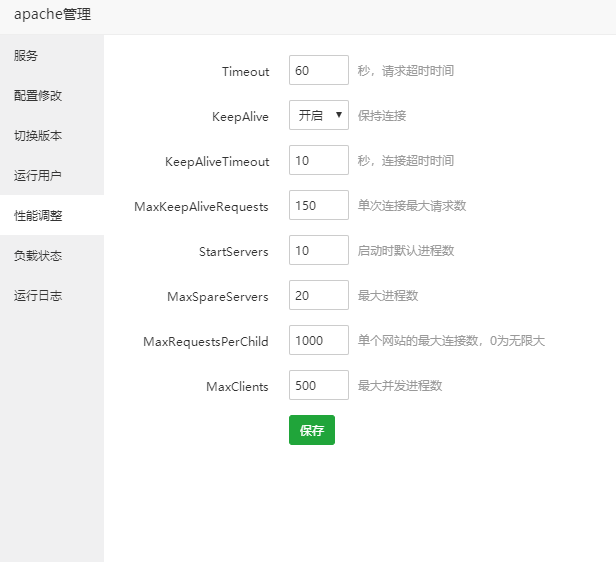Click the green 保存 button
The height and width of the screenshot is (562, 616).
312,430
